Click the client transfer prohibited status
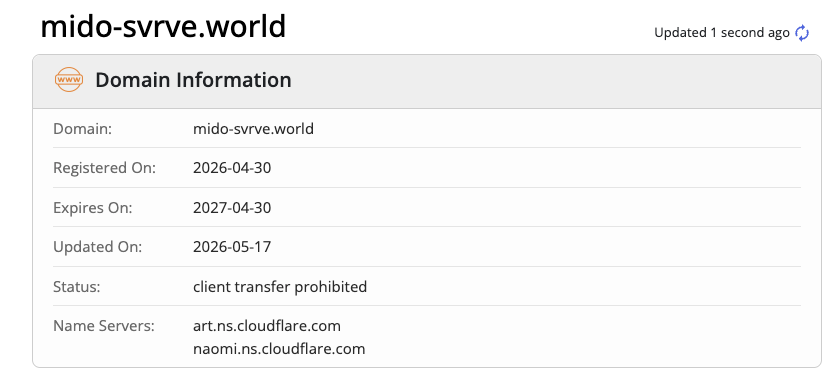The height and width of the screenshot is (378, 832). (280, 287)
